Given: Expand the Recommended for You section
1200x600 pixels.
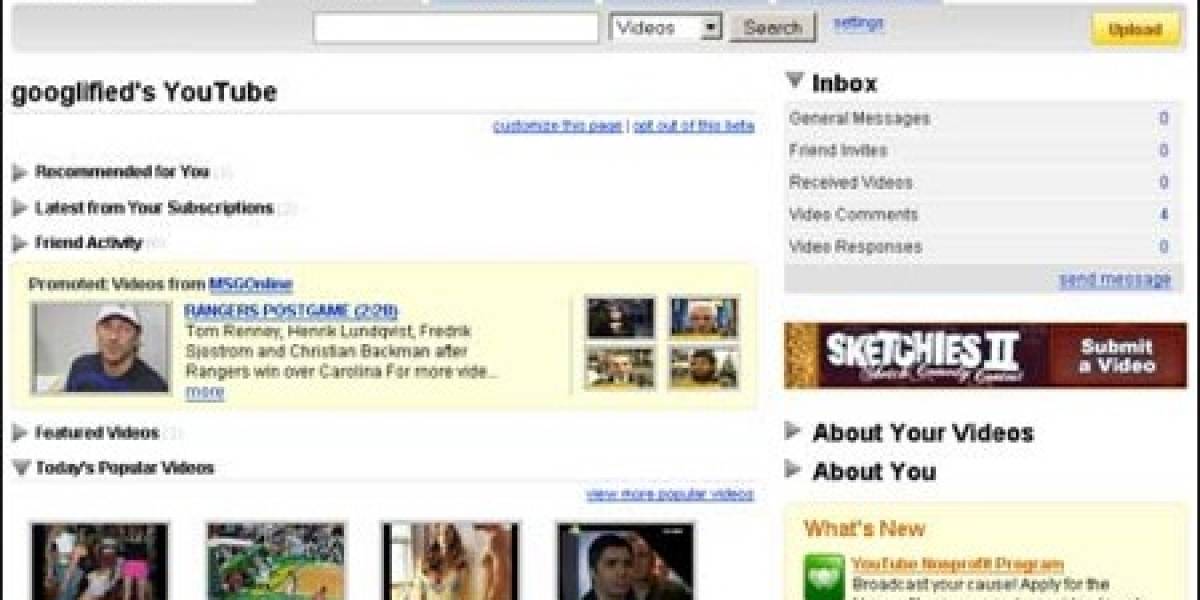Looking at the screenshot, I should pyautogui.click(x=20, y=172).
